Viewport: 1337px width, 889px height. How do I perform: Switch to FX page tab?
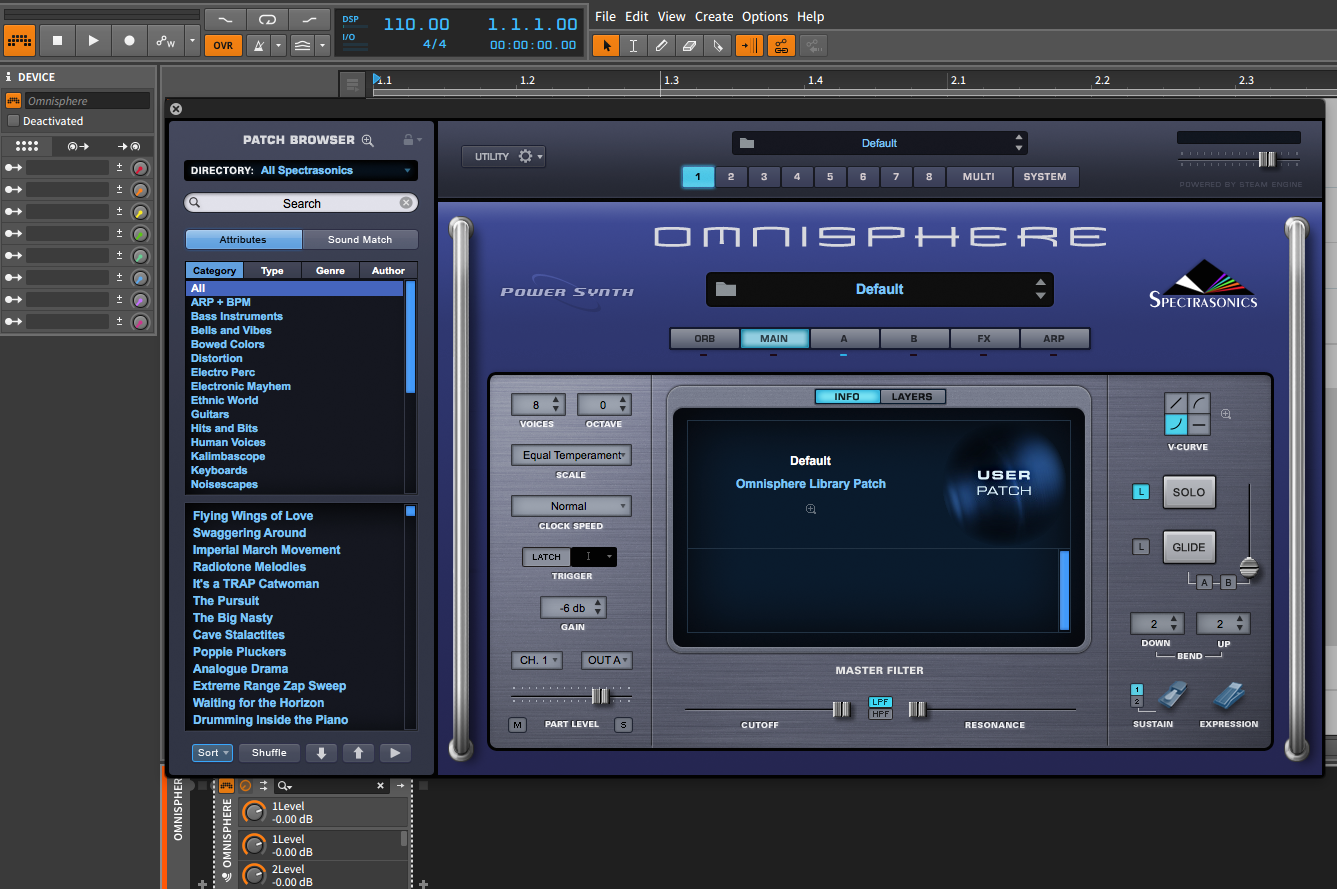[x=984, y=339]
